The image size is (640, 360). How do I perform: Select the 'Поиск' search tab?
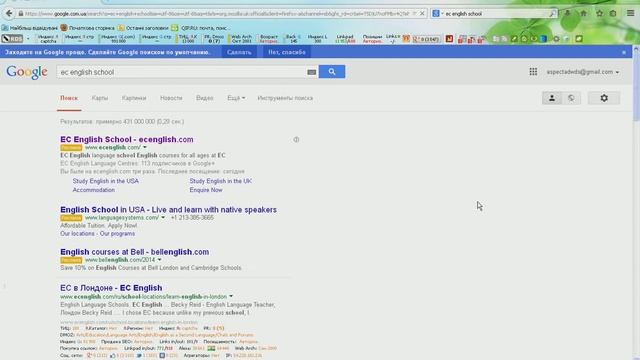(69, 98)
